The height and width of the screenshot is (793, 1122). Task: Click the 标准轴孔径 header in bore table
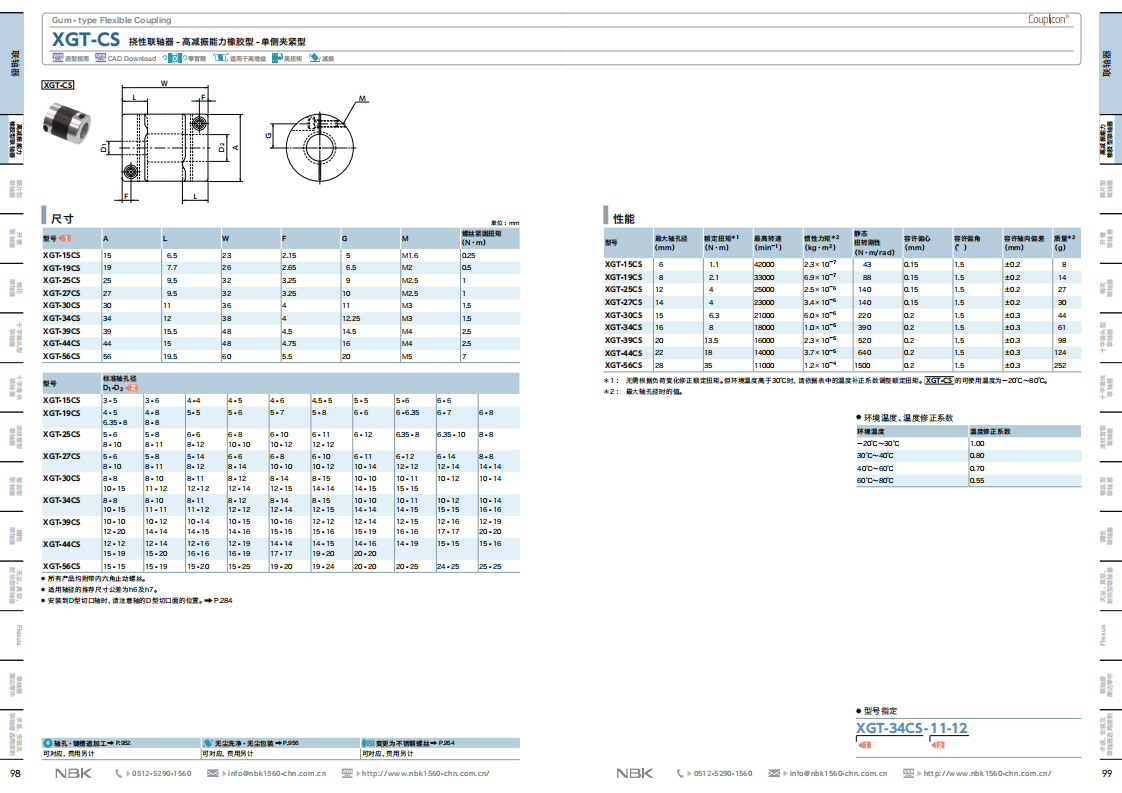119,379
